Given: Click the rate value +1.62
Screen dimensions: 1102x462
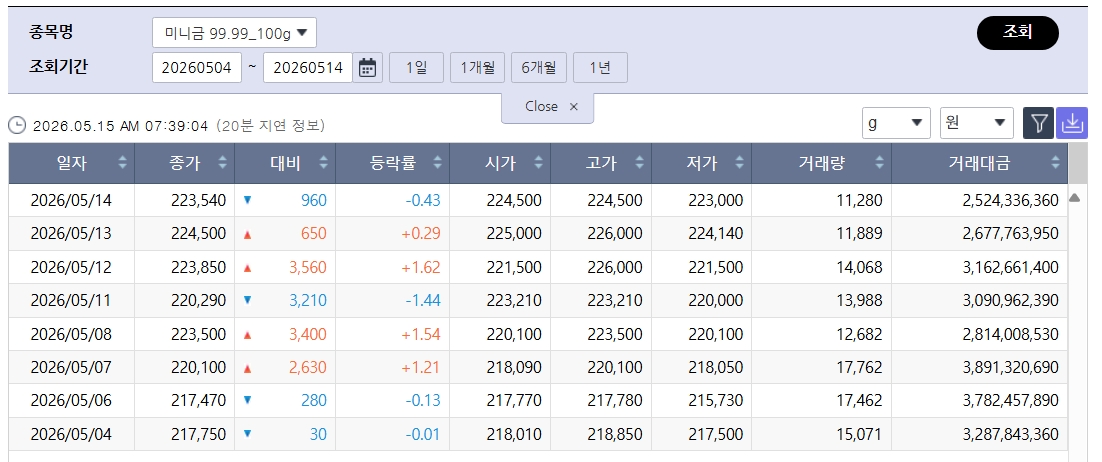Looking at the screenshot, I should pos(421,267).
